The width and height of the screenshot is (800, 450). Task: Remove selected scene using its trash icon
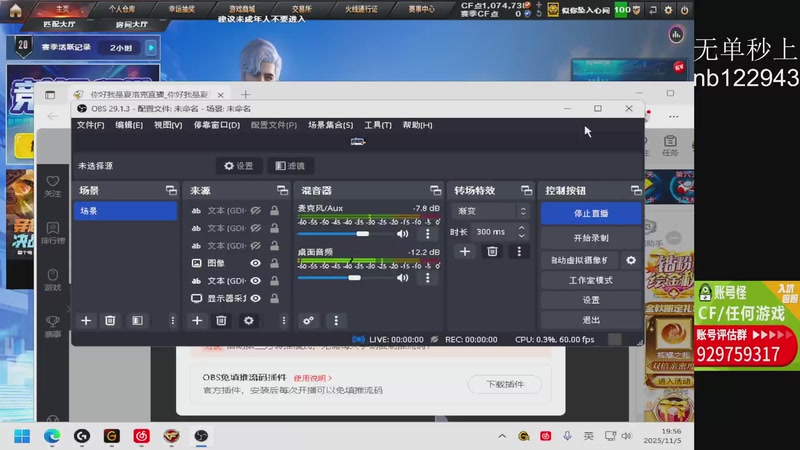[110, 320]
